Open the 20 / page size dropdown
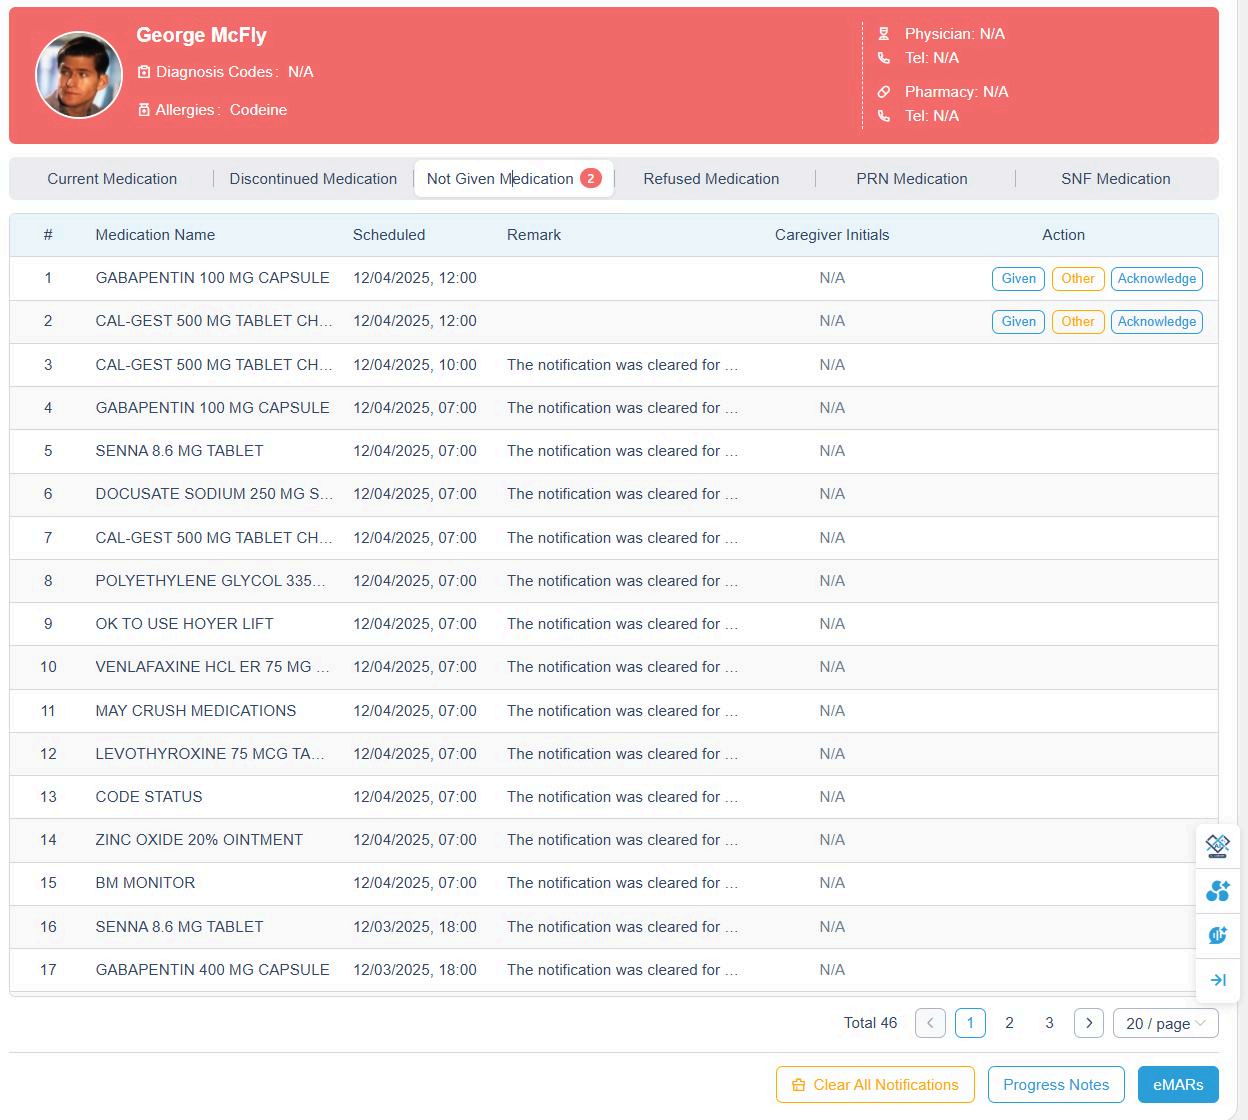The image size is (1248, 1120). (x=1165, y=1023)
